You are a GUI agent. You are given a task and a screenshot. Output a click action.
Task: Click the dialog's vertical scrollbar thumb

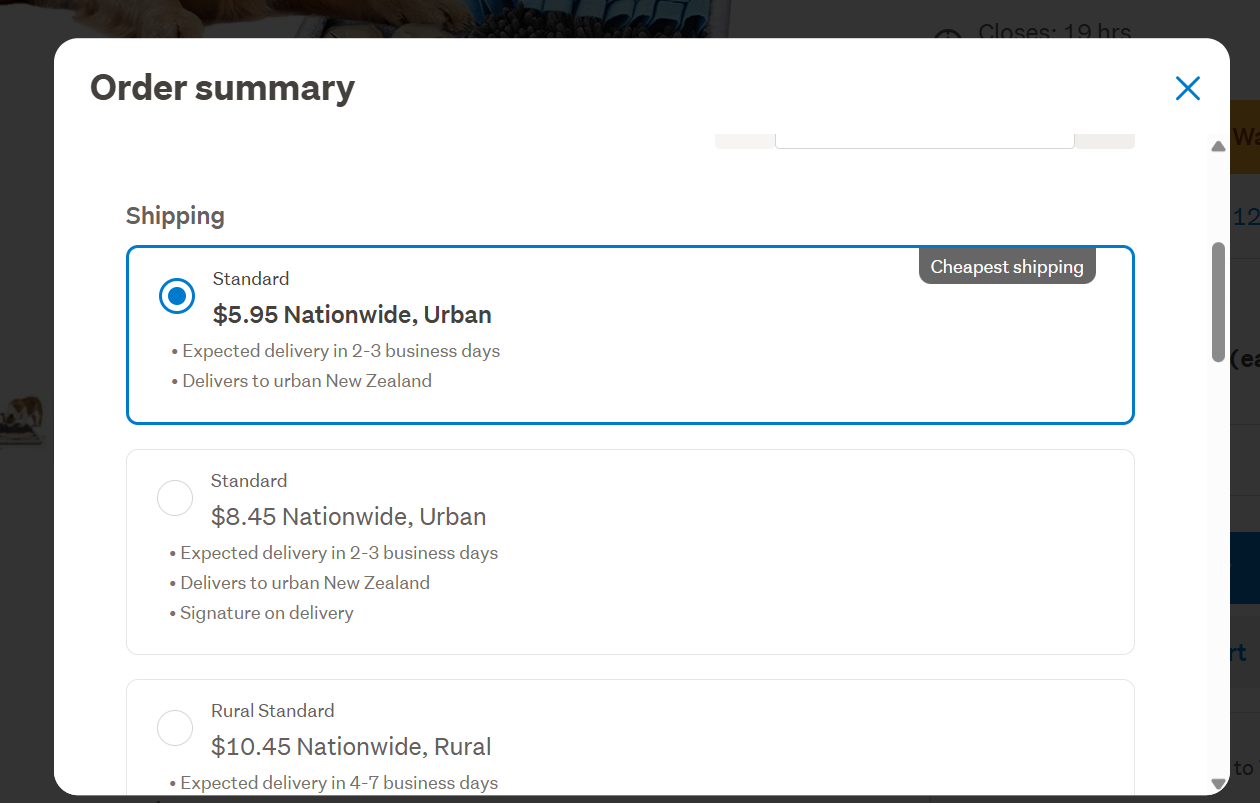pyautogui.click(x=1218, y=300)
